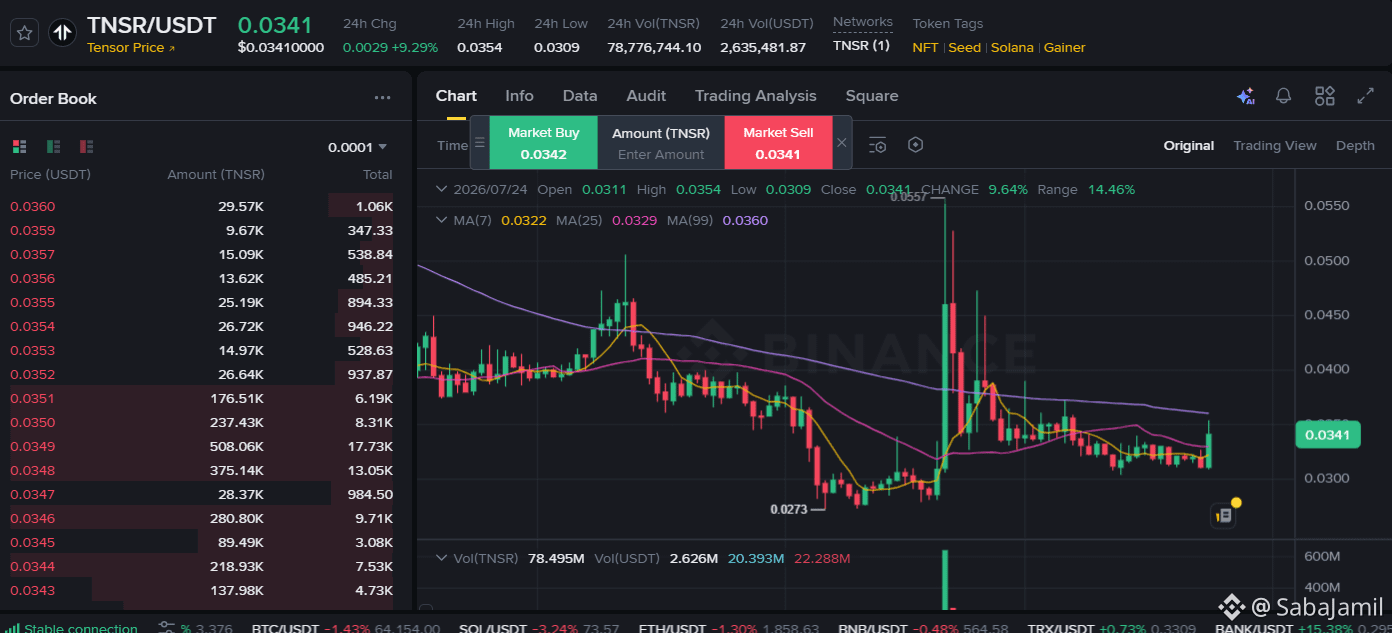1392x633 pixels.
Task: Select the 0.0352 order book price
Action: pos(32,374)
